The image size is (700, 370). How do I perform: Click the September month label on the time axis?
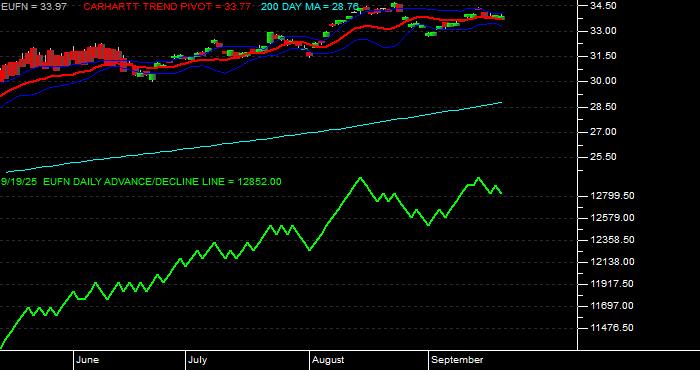click(458, 360)
